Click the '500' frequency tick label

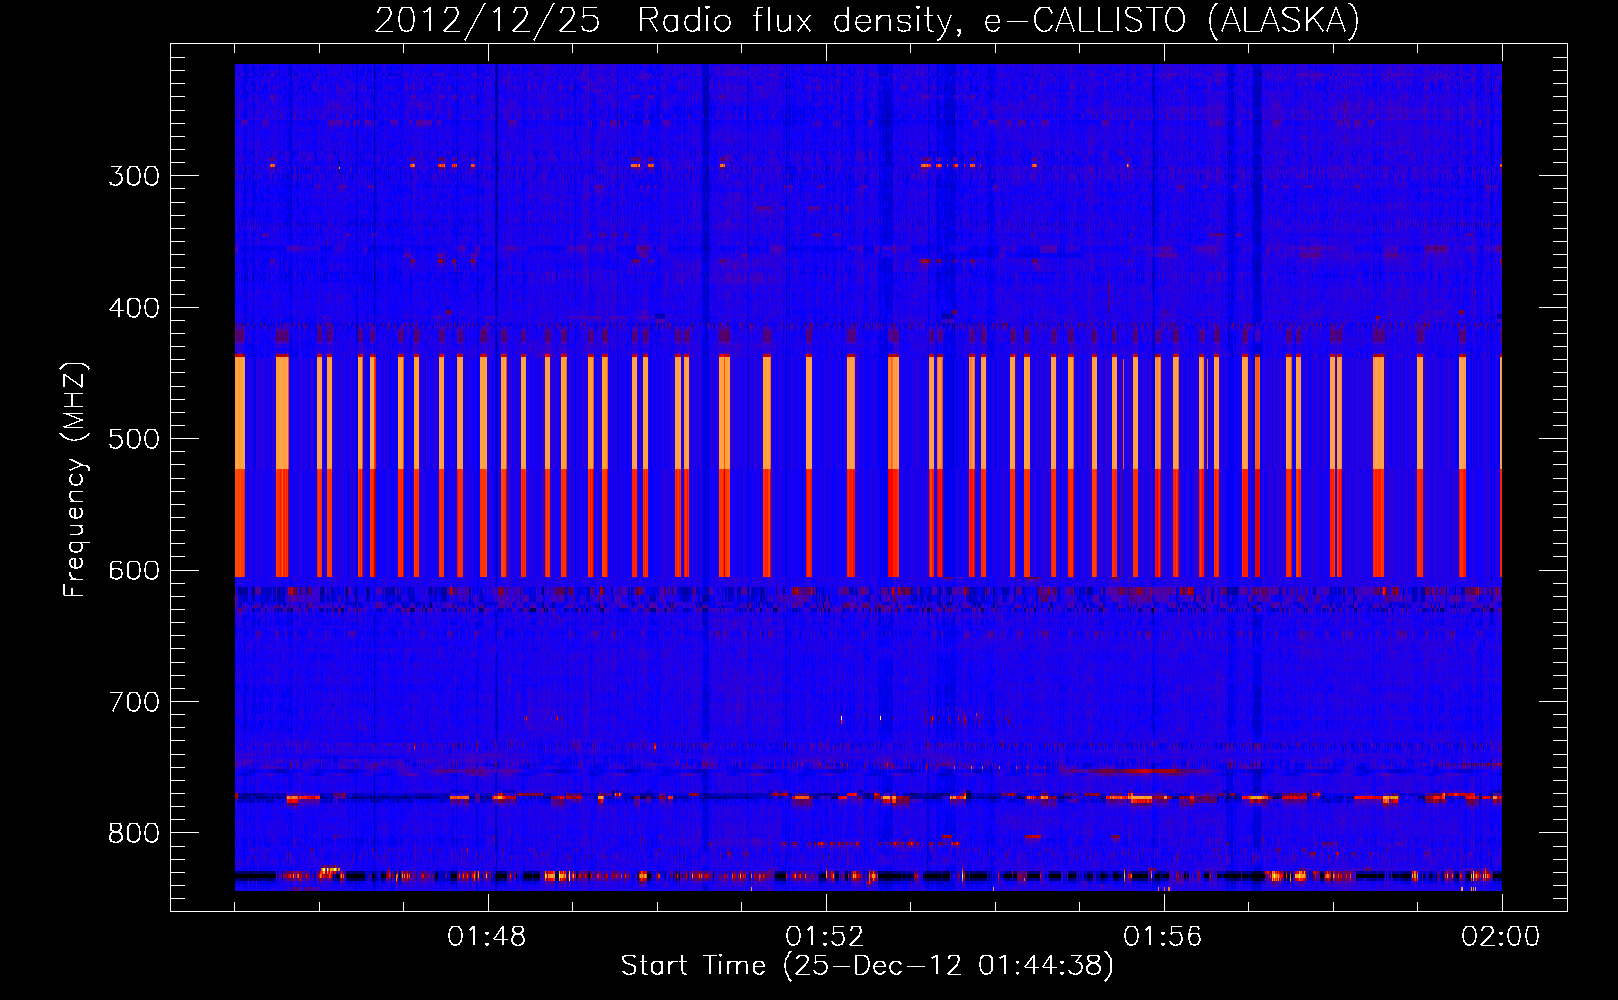134,439
